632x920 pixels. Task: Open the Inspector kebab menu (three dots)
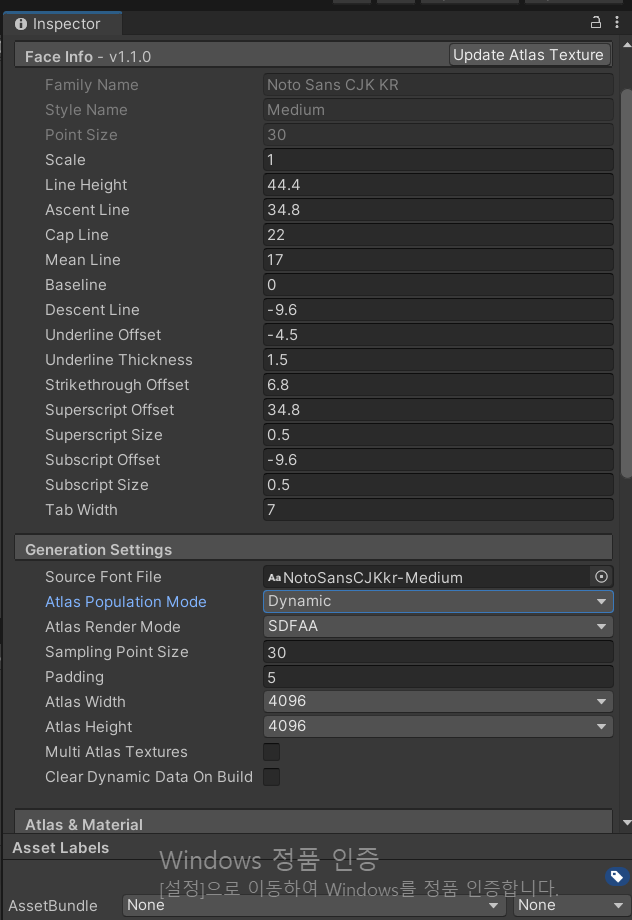(618, 21)
